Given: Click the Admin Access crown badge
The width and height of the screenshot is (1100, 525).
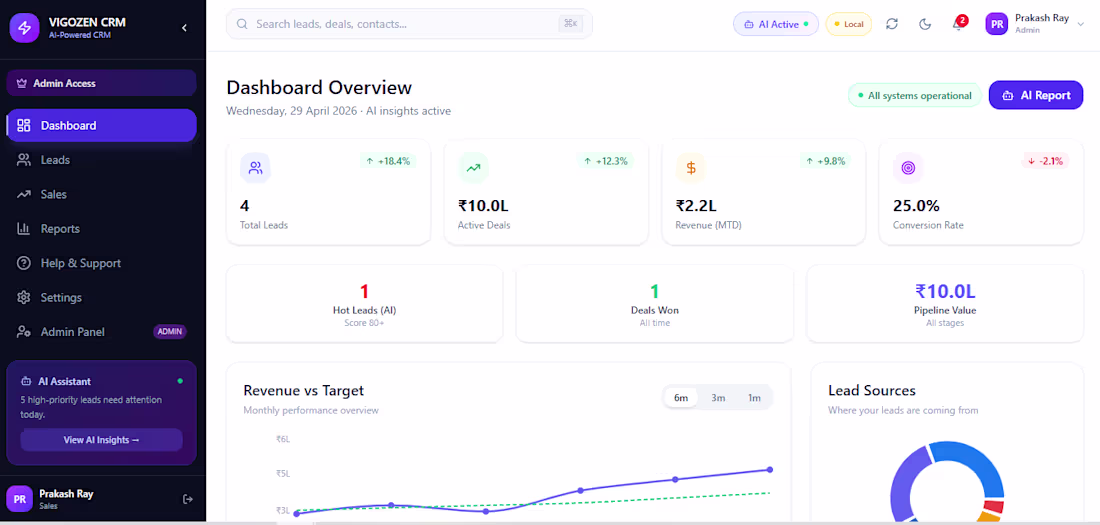Looking at the screenshot, I should pos(101,83).
